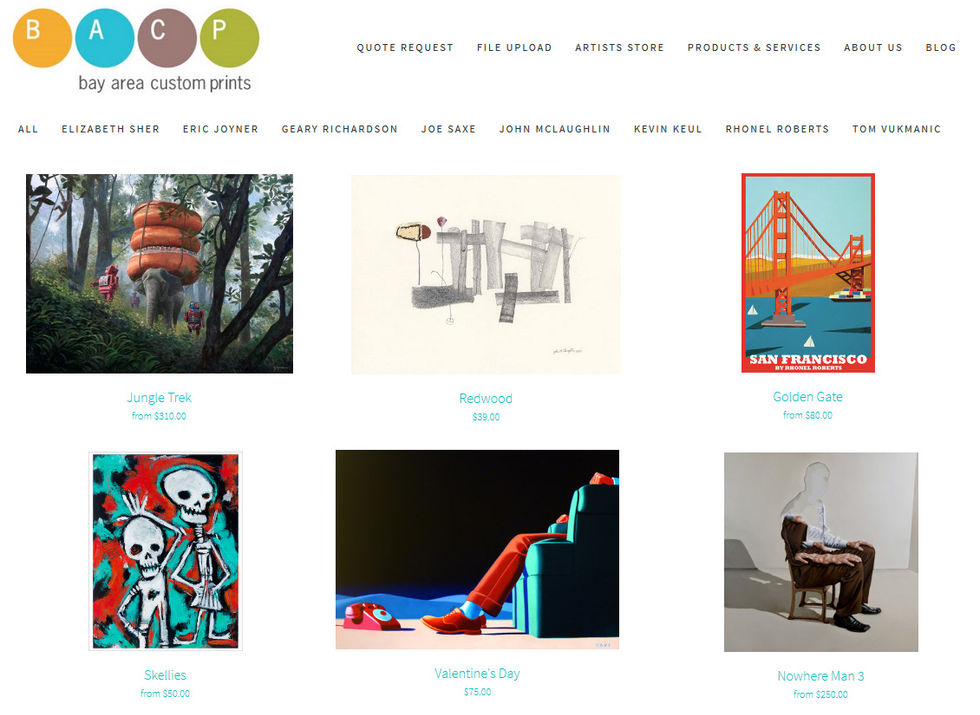Click the Nowhere Man 3 title link
Viewport: 980px width, 715px height.
[821, 676]
